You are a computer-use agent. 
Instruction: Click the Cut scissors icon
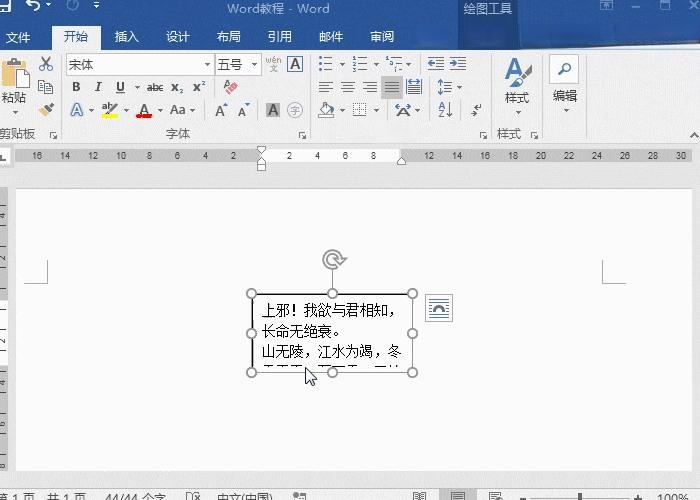coord(46,64)
